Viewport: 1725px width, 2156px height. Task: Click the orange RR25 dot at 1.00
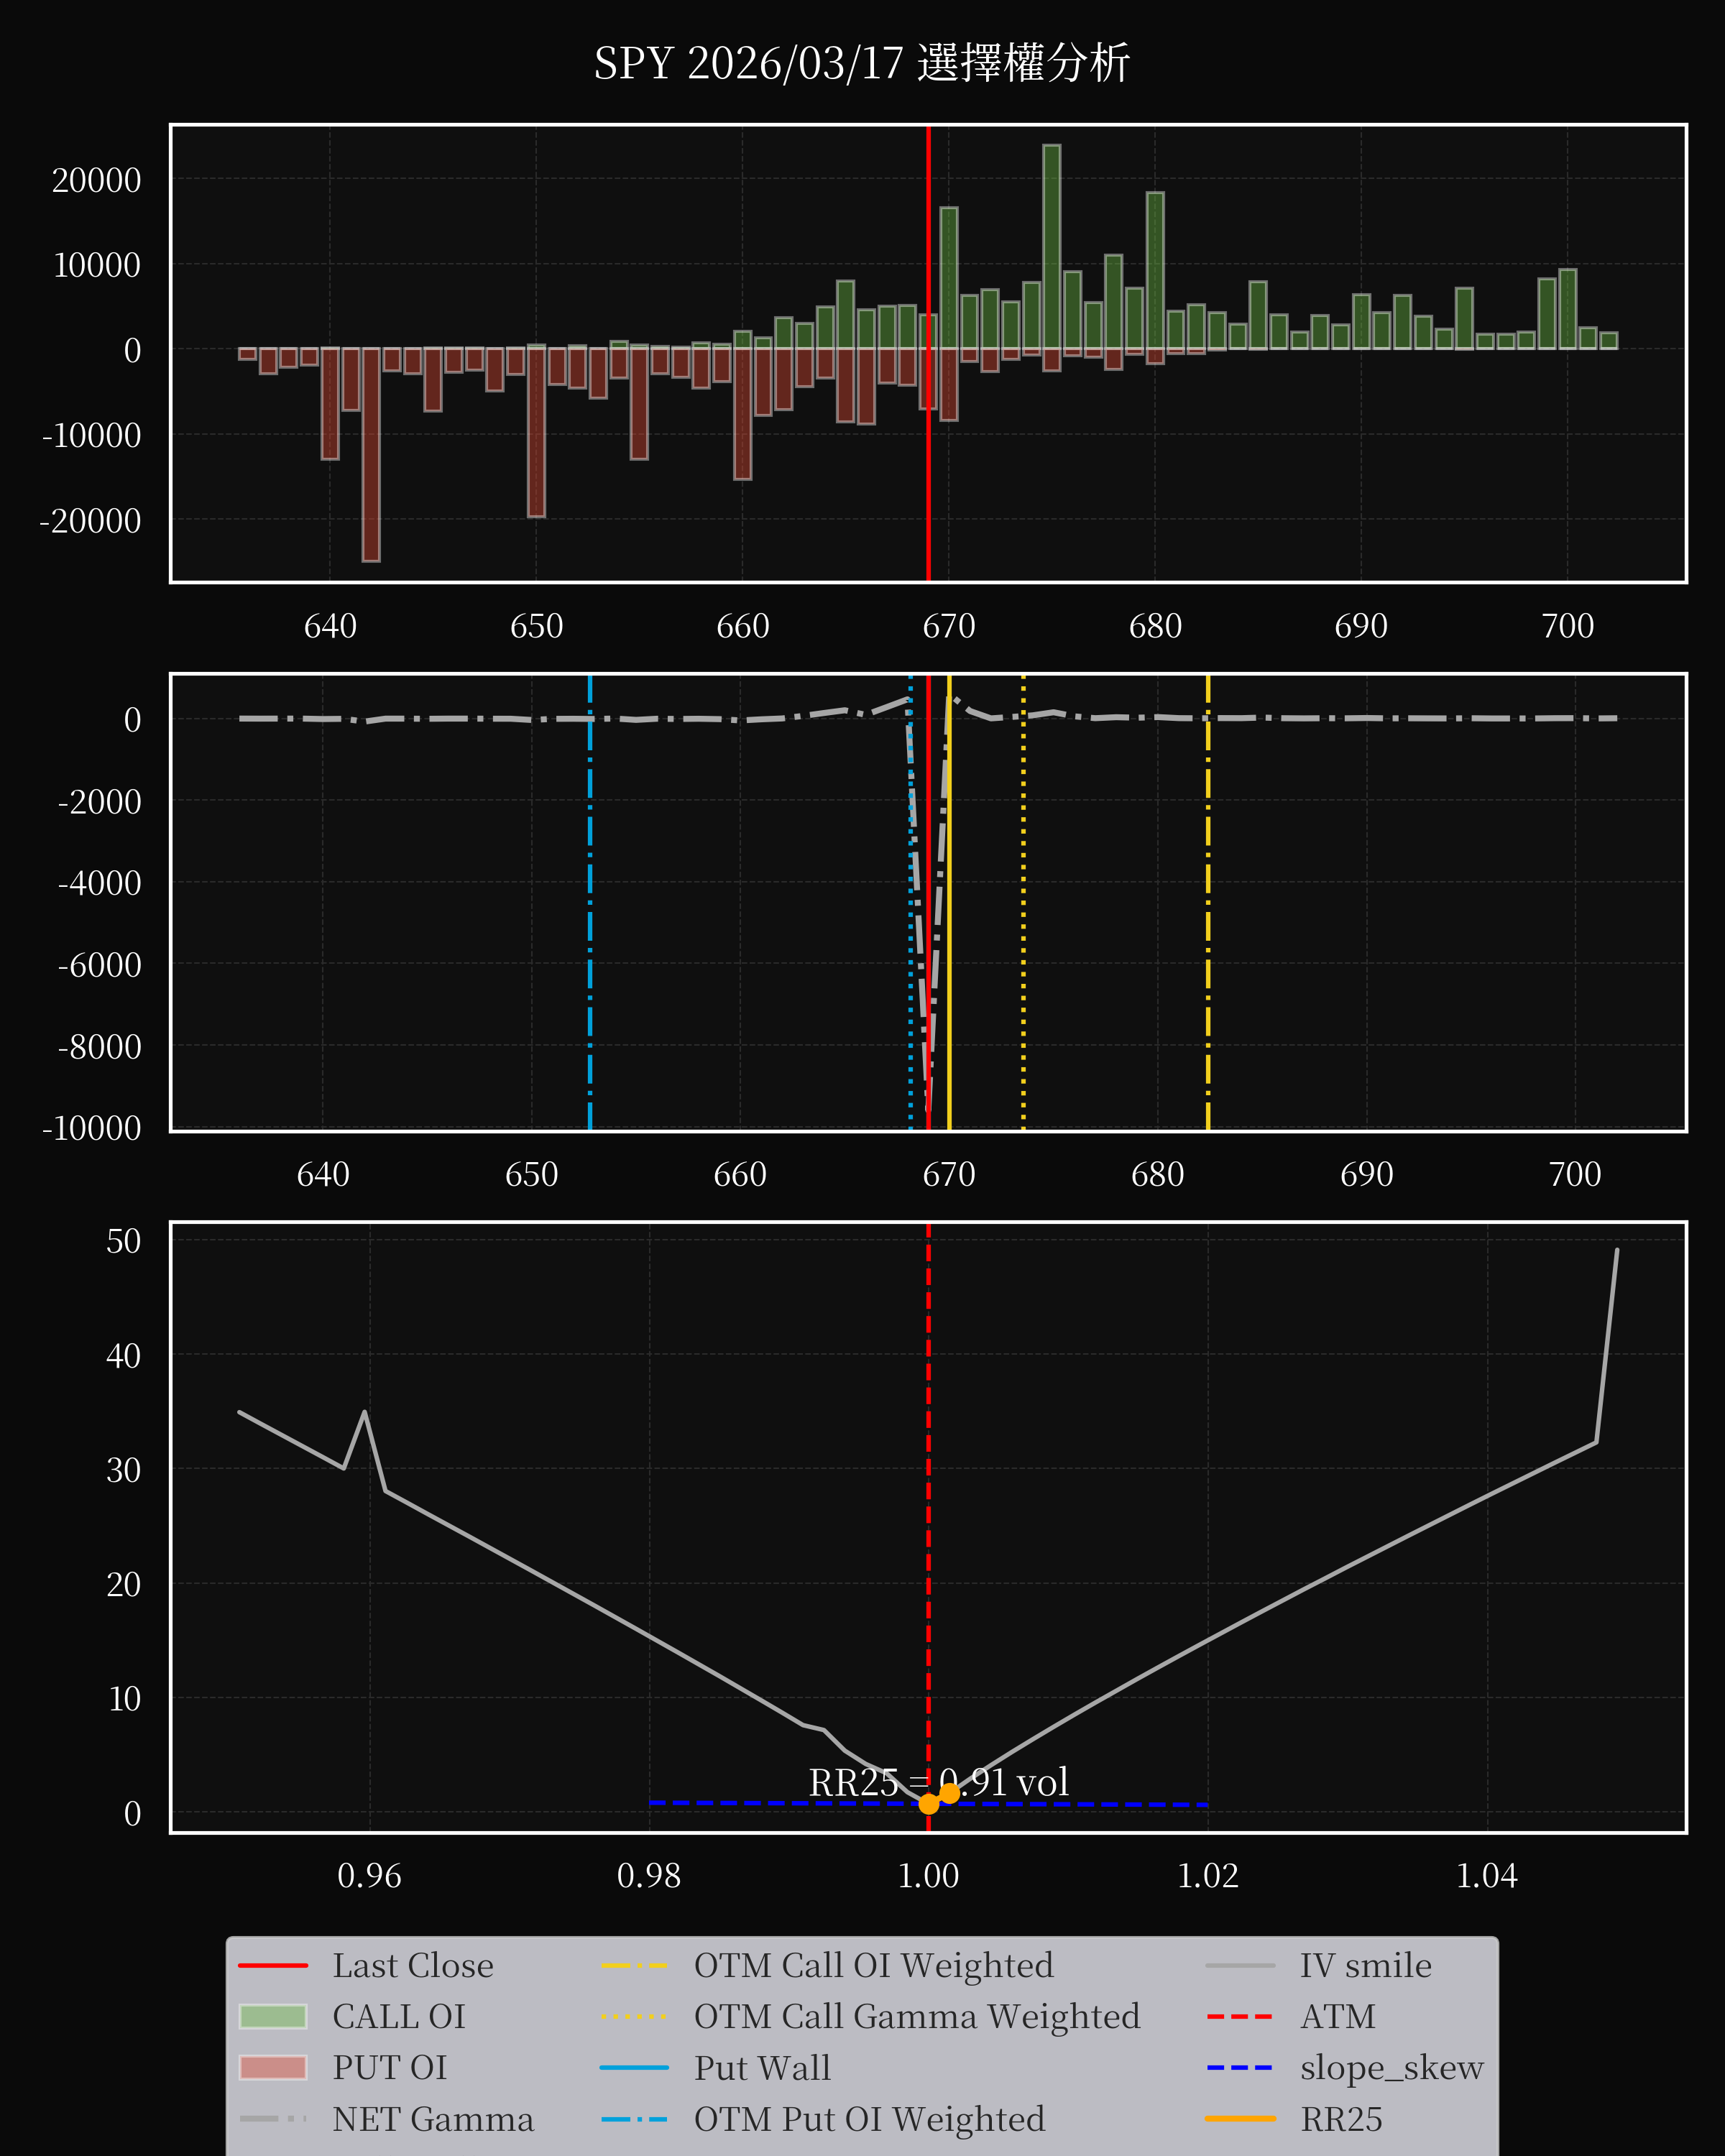click(929, 1804)
